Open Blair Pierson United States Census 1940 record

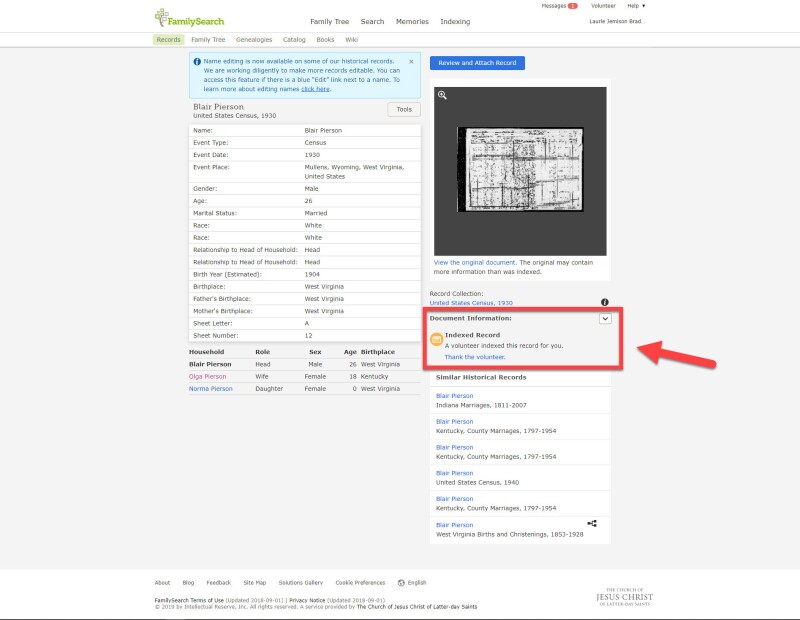(x=455, y=474)
